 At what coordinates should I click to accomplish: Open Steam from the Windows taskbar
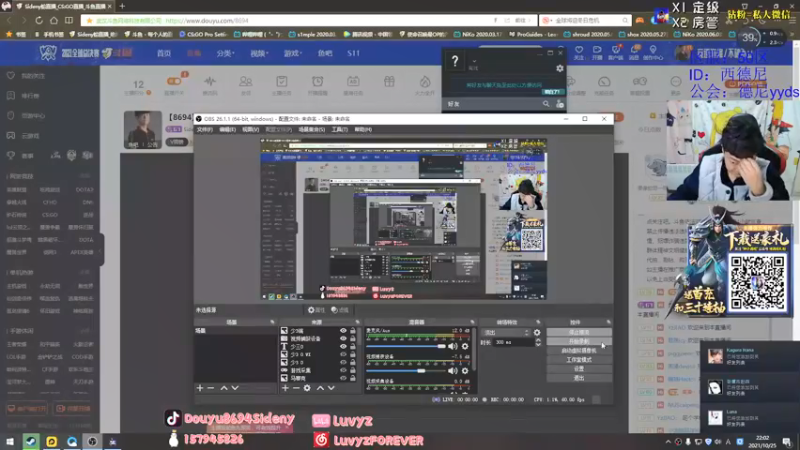coord(31,441)
